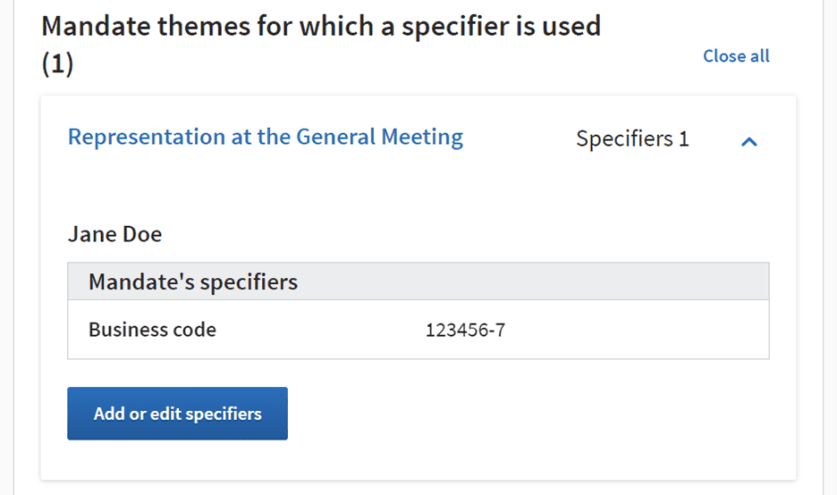Click the Mandate's specifiers table header text
The width and height of the screenshot is (837, 495).
coord(193,282)
